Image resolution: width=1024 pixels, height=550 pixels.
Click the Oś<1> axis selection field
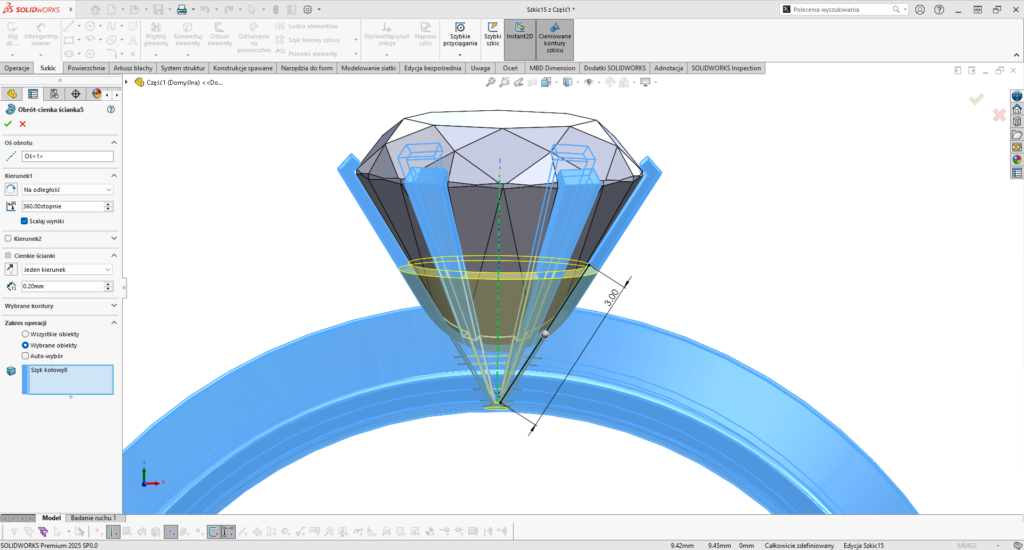[67, 156]
